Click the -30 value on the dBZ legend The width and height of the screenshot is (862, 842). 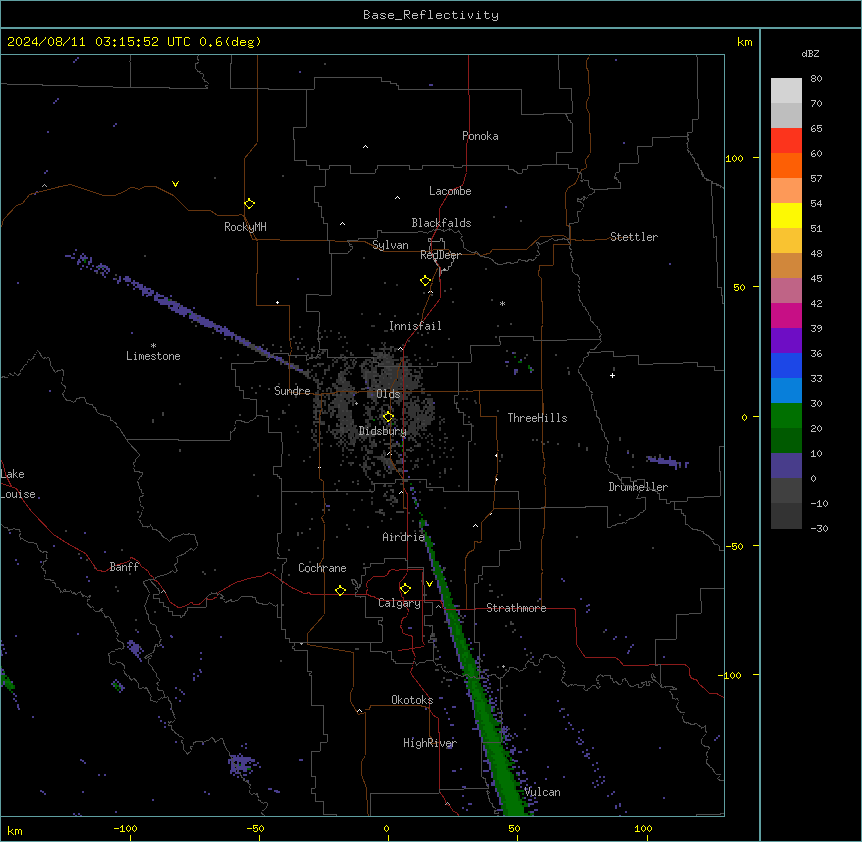pyautogui.click(x=819, y=529)
